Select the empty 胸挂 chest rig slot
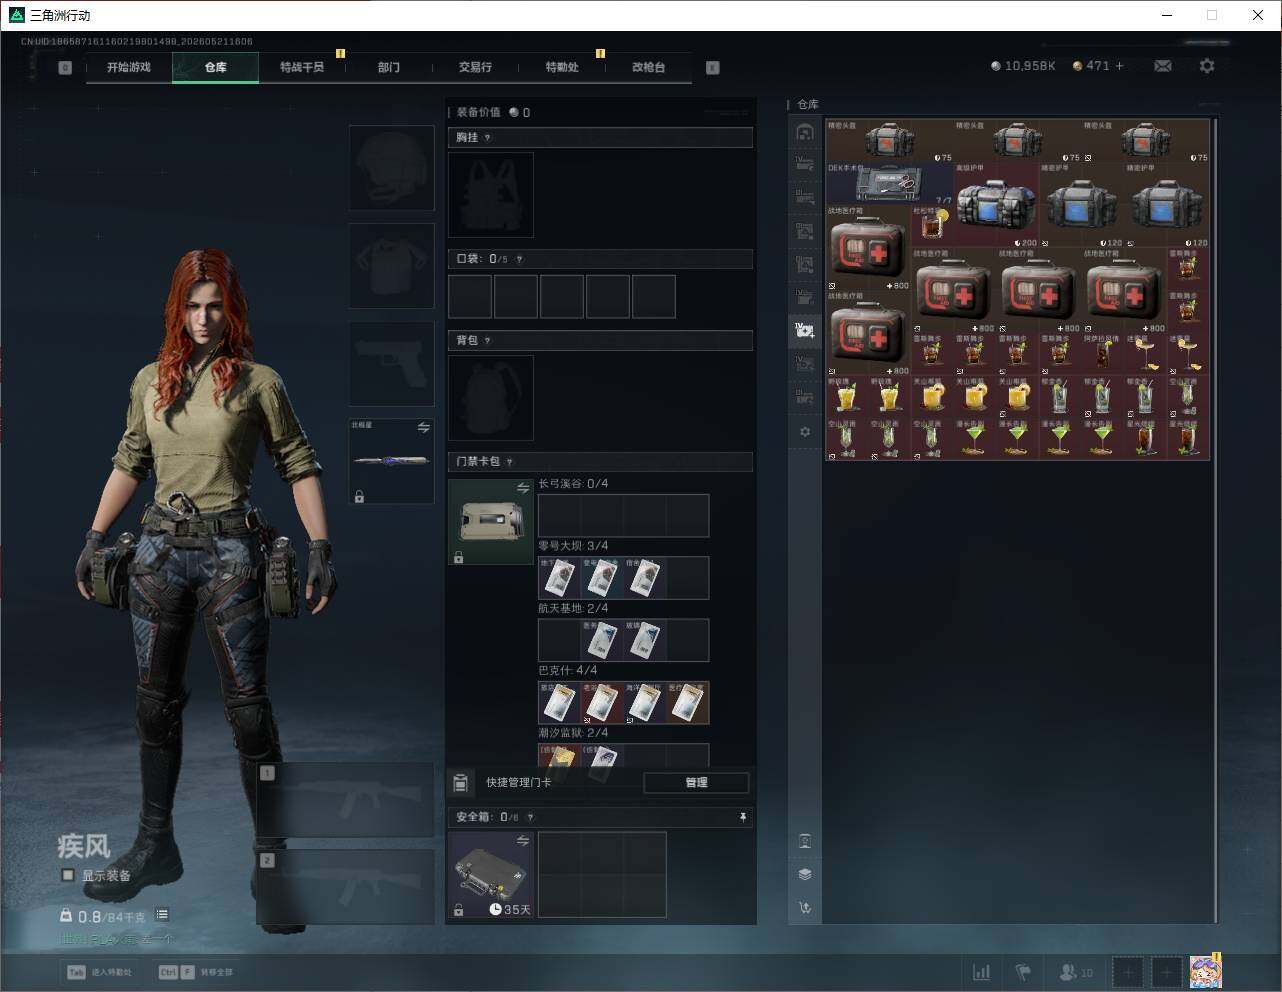This screenshot has height=992, width=1282. tap(491, 195)
